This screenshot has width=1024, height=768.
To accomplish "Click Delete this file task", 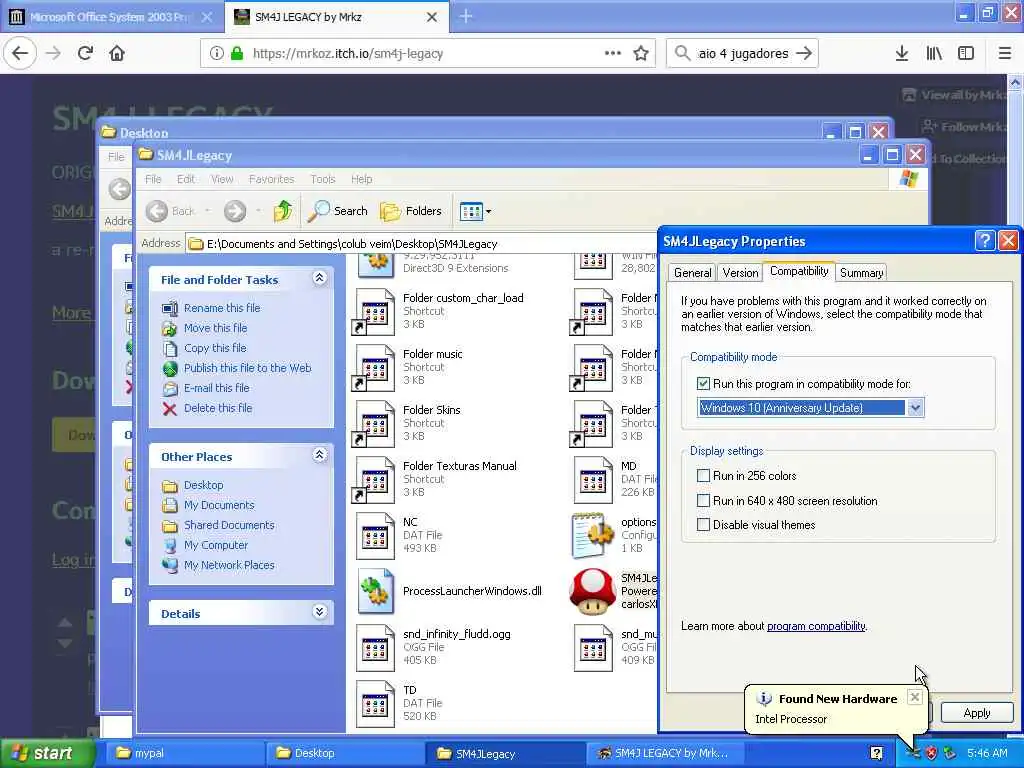I will [x=217, y=408].
